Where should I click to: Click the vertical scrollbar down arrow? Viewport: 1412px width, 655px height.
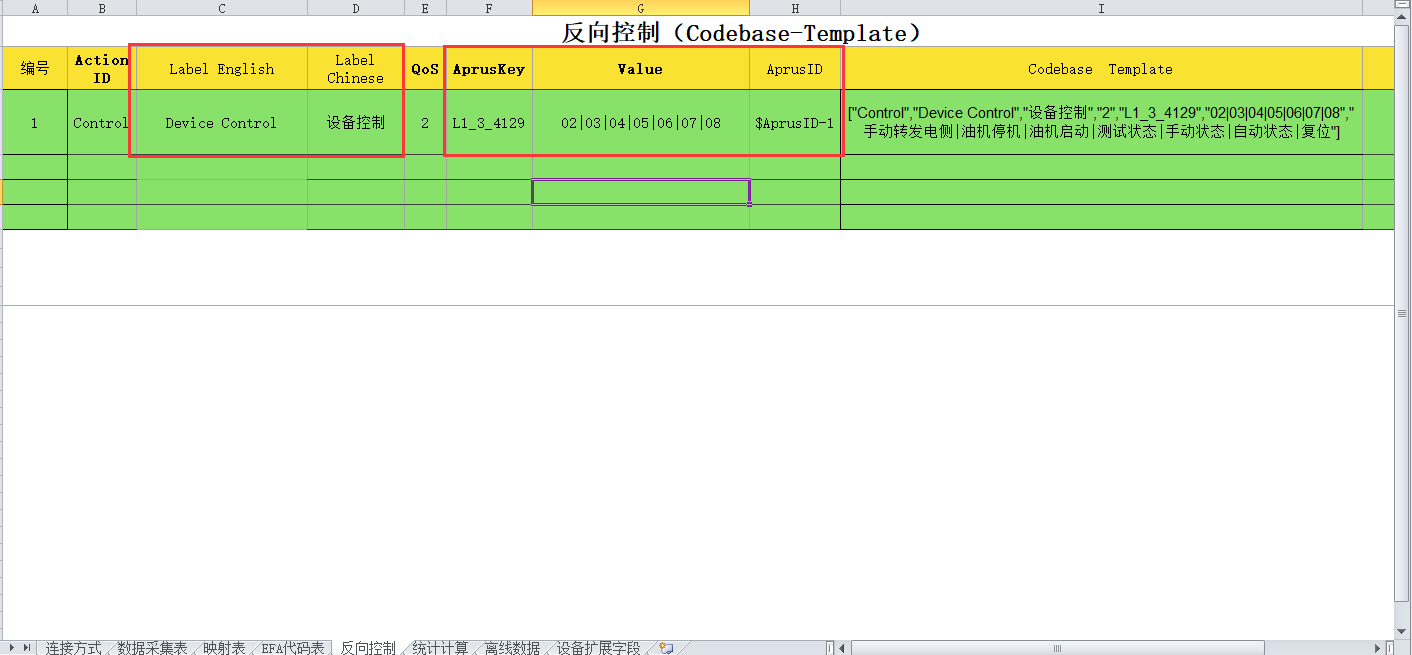[1403, 632]
